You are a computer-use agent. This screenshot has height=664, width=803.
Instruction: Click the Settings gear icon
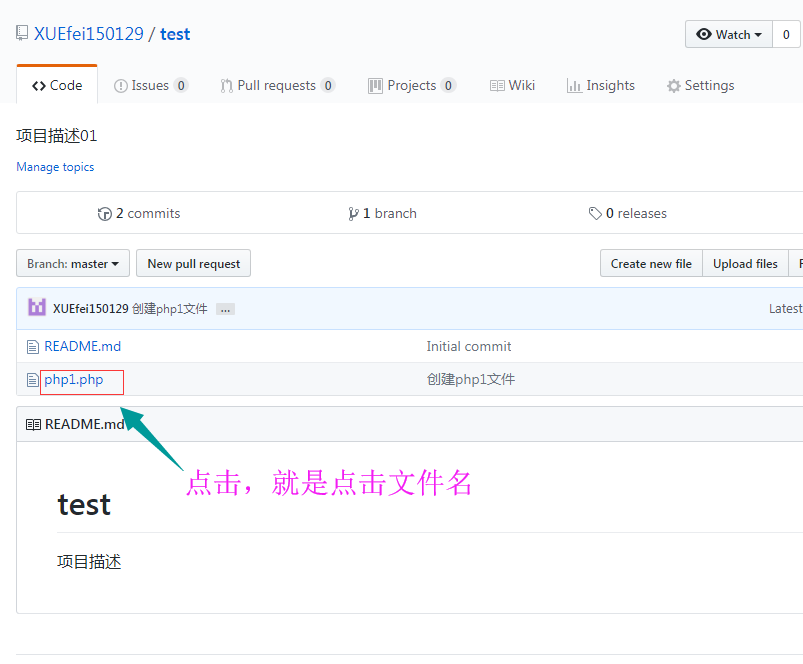(x=674, y=86)
